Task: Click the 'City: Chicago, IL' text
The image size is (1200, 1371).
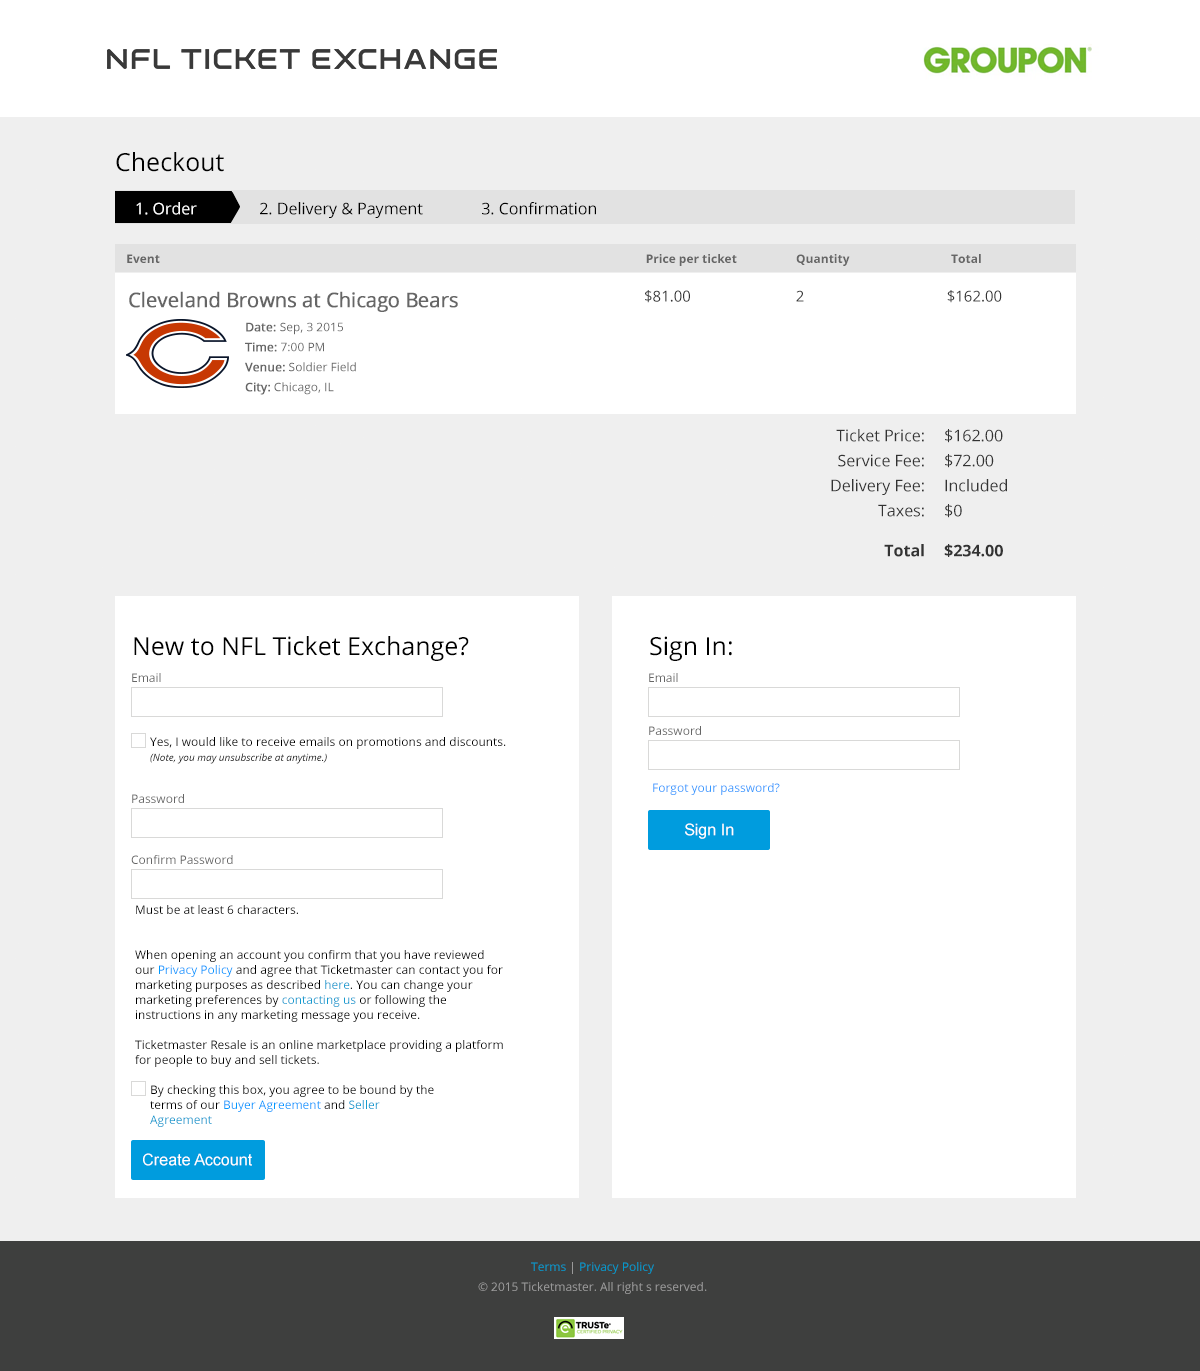Action: tap(289, 387)
